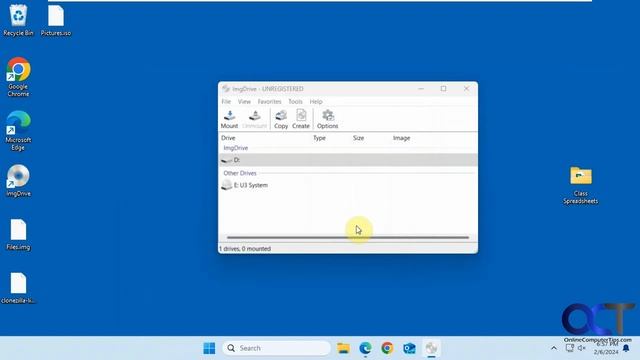Open the Tools menu in ImgDrive
The width and height of the screenshot is (640, 360).
click(295, 101)
